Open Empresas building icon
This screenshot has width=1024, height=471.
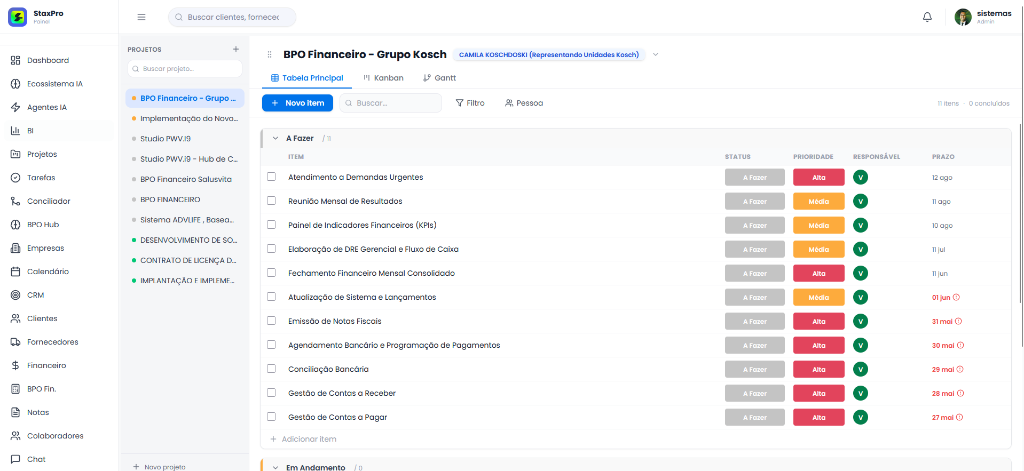click(16, 248)
